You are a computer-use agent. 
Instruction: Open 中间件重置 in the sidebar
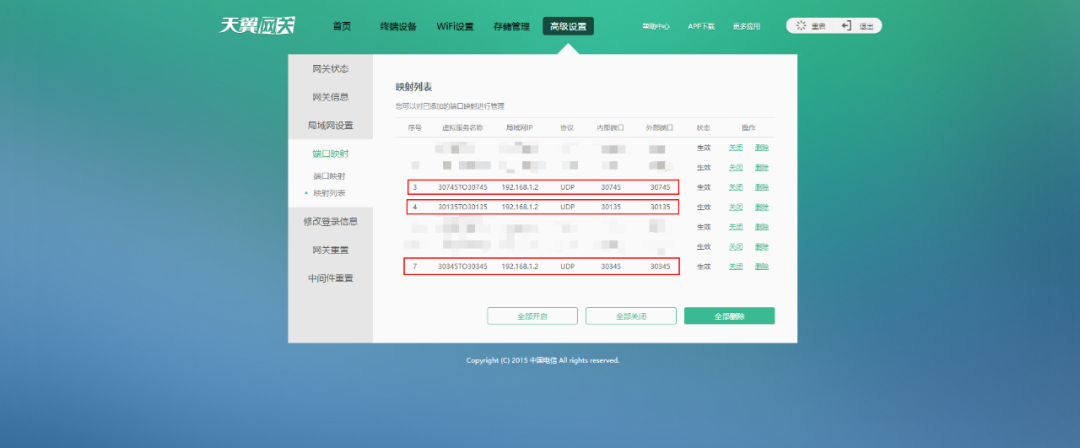330,278
